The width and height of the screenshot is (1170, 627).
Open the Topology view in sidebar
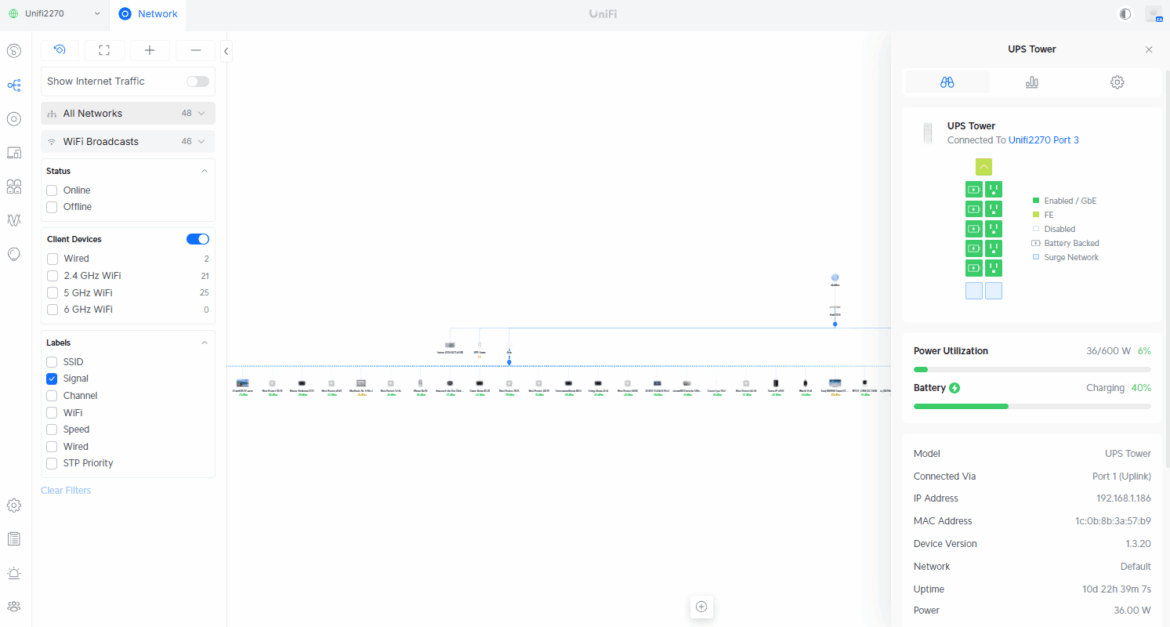(14, 85)
